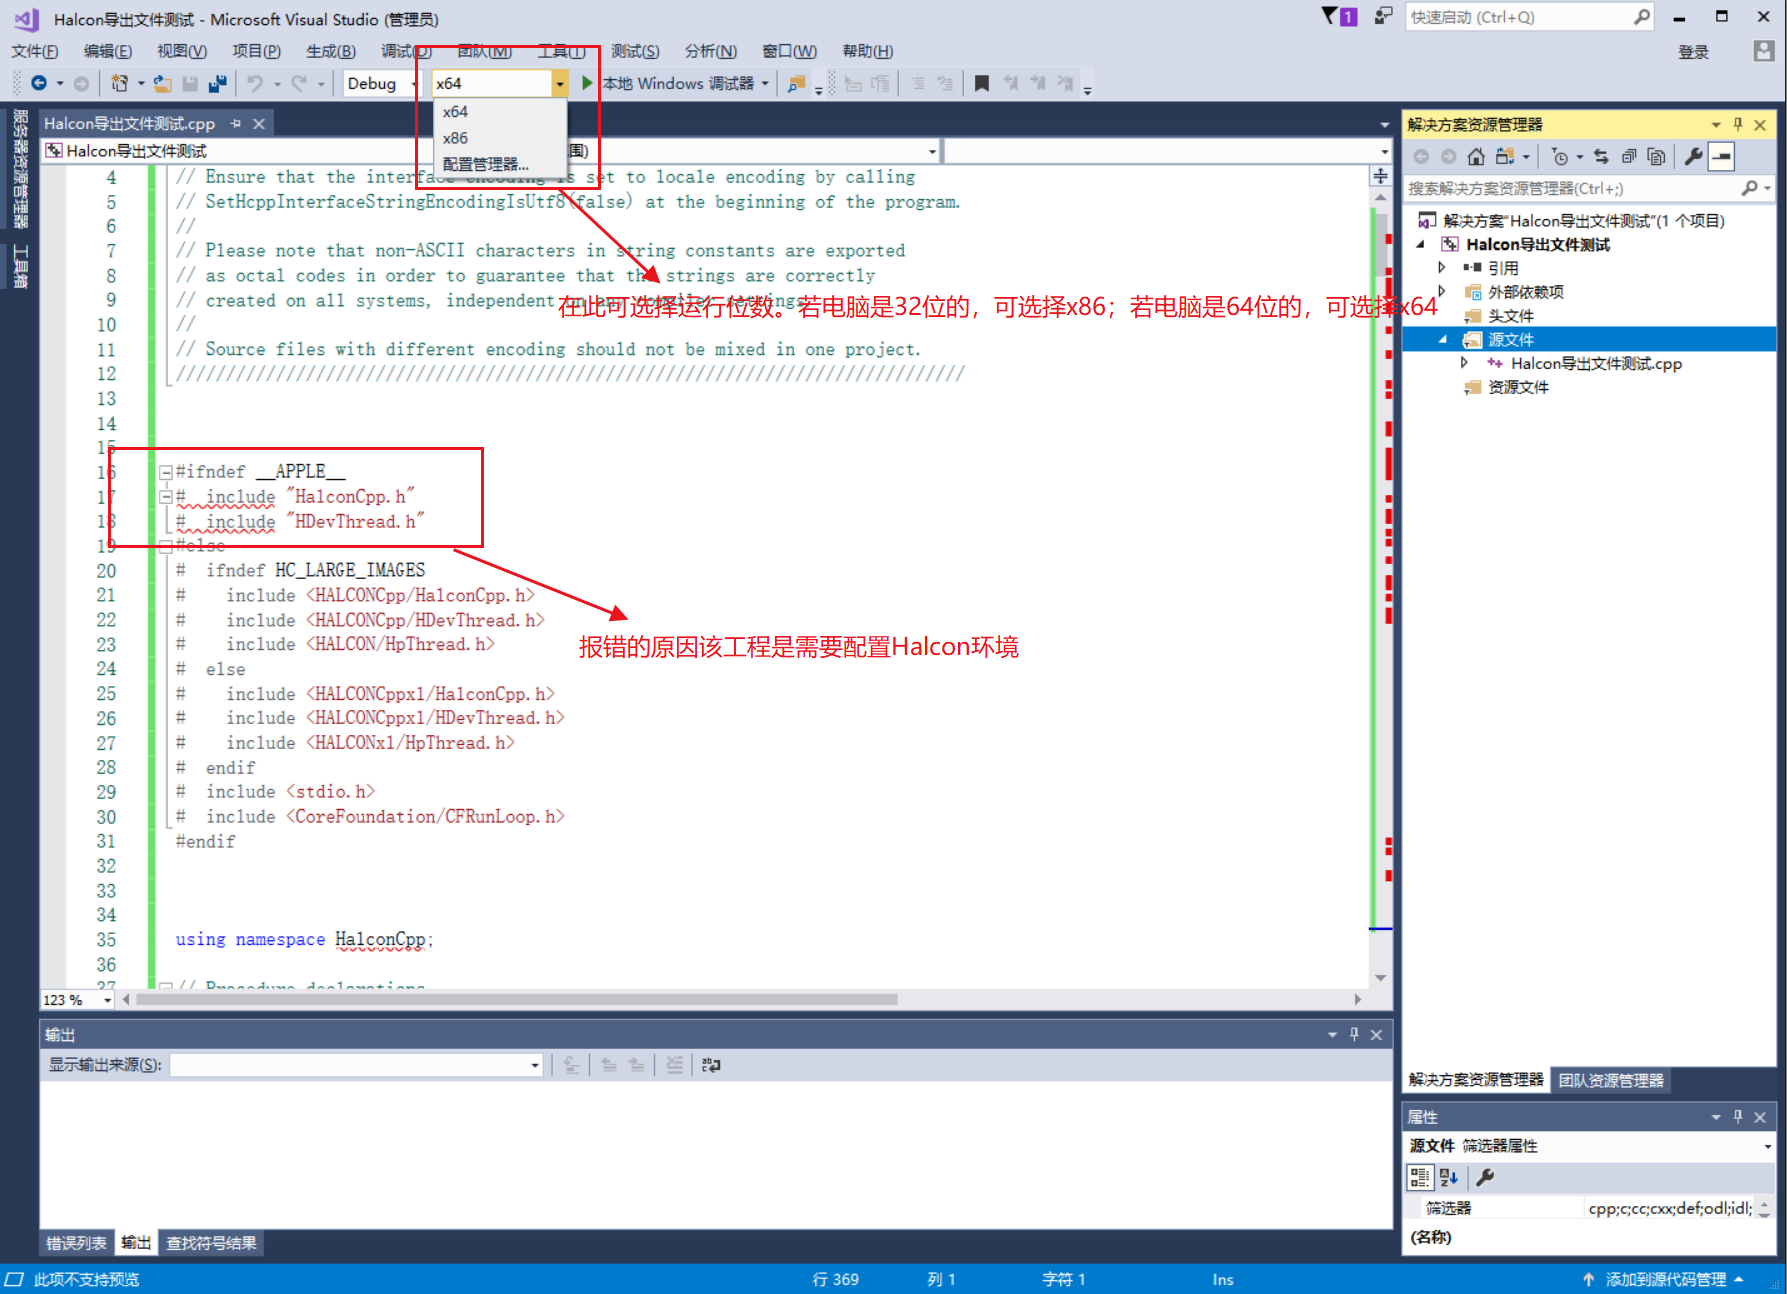1787x1294 pixels.
Task: Open 配置管理器 from the platform list
Action: pos(486,164)
